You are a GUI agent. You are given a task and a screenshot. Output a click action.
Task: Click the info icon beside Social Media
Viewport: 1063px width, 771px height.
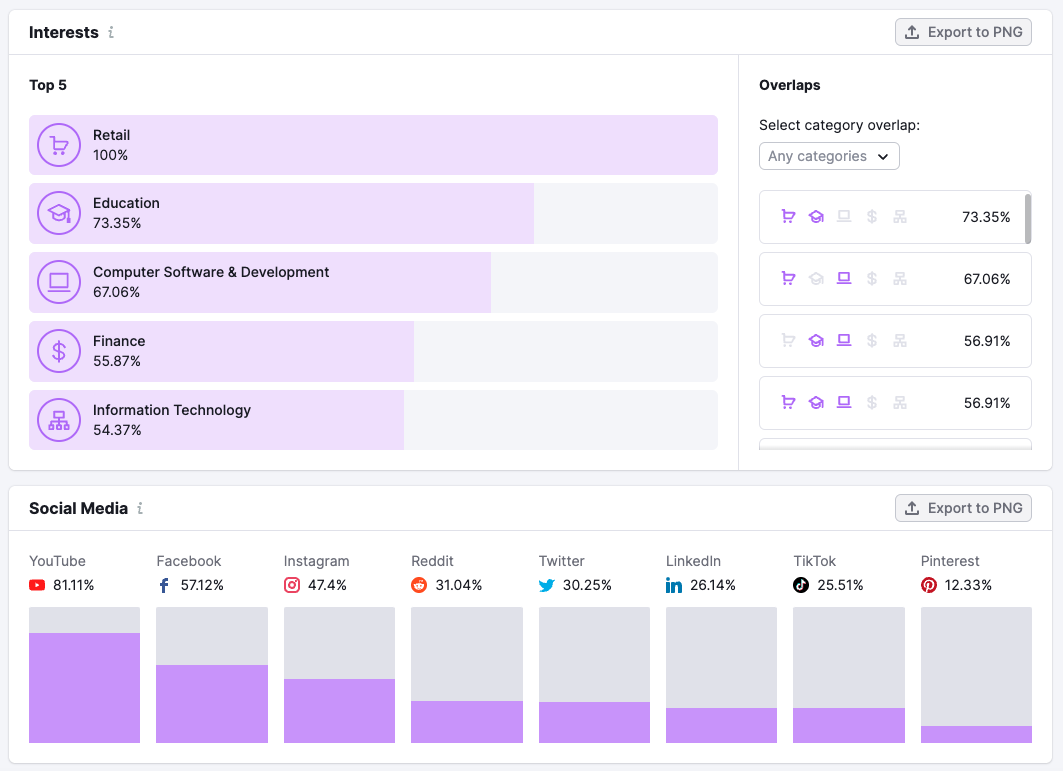click(139, 508)
